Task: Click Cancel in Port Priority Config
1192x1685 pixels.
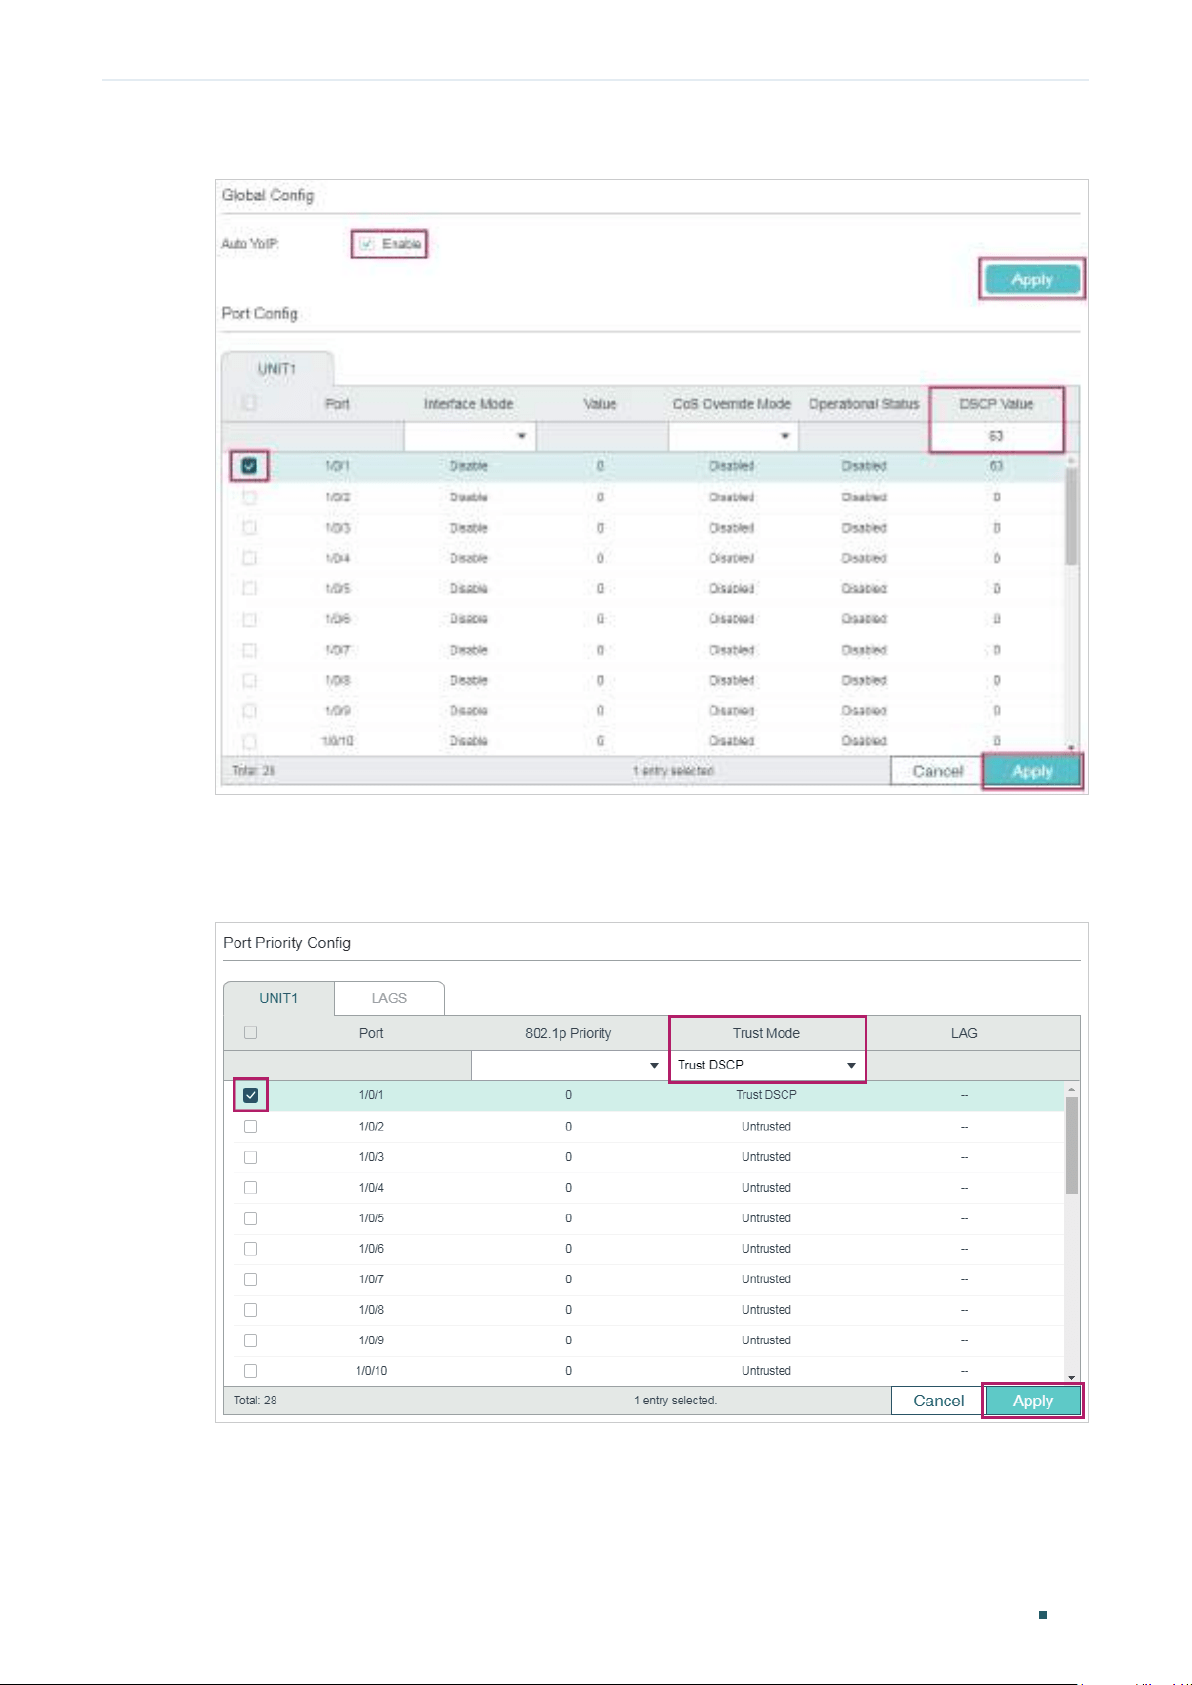Action: pyautogui.click(x=938, y=1401)
